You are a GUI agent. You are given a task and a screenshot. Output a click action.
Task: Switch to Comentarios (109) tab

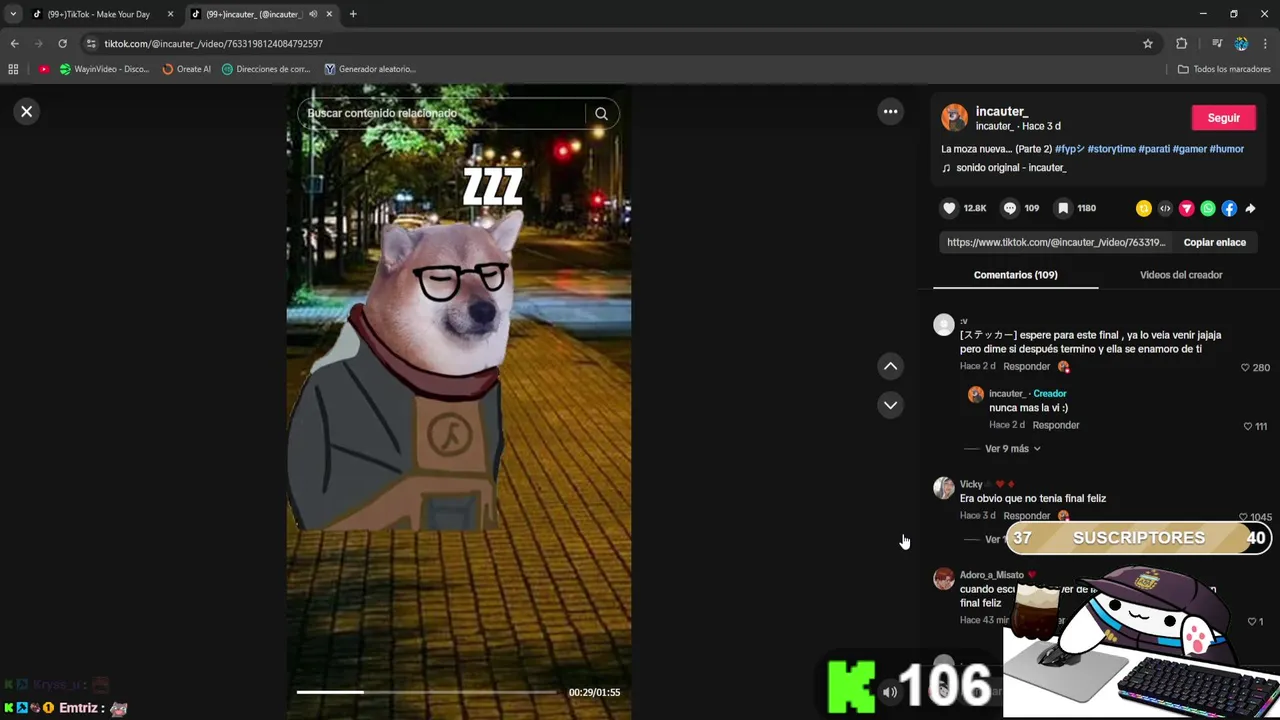tap(1015, 275)
